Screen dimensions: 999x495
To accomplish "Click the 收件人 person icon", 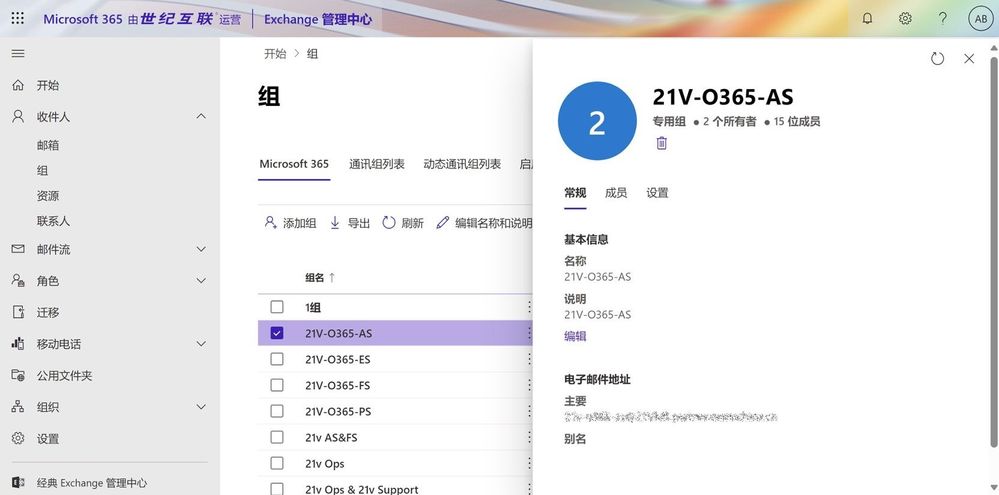I will click(x=18, y=117).
